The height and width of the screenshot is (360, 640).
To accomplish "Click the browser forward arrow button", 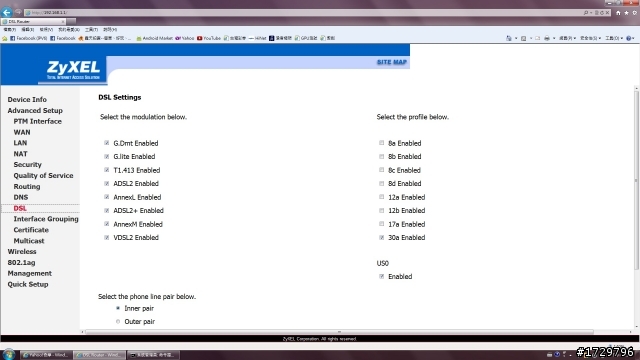I will click(18, 13).
